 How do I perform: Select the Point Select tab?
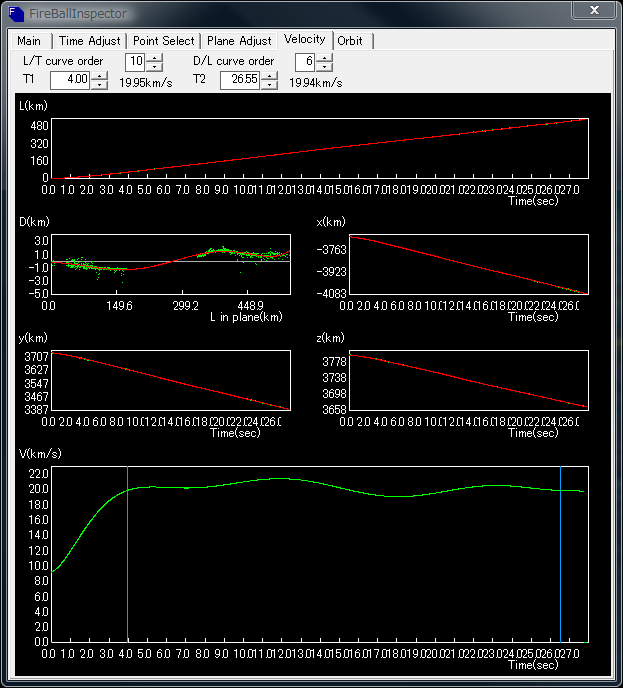164,41
